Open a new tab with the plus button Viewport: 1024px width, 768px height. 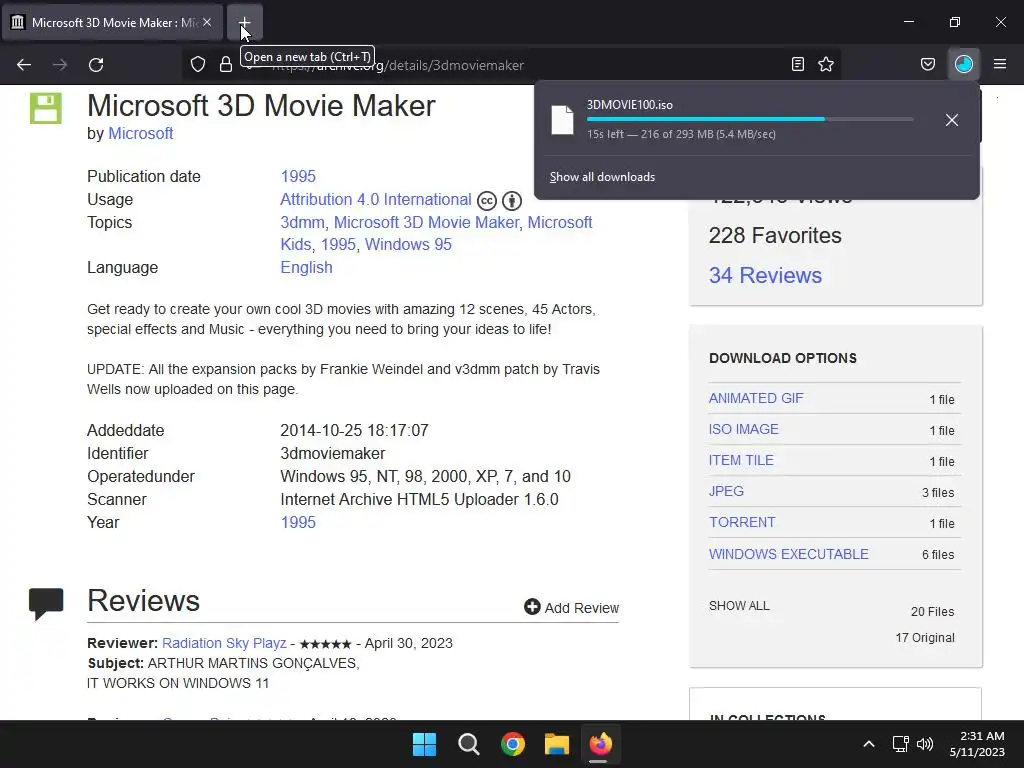click(x=244, y=22)
